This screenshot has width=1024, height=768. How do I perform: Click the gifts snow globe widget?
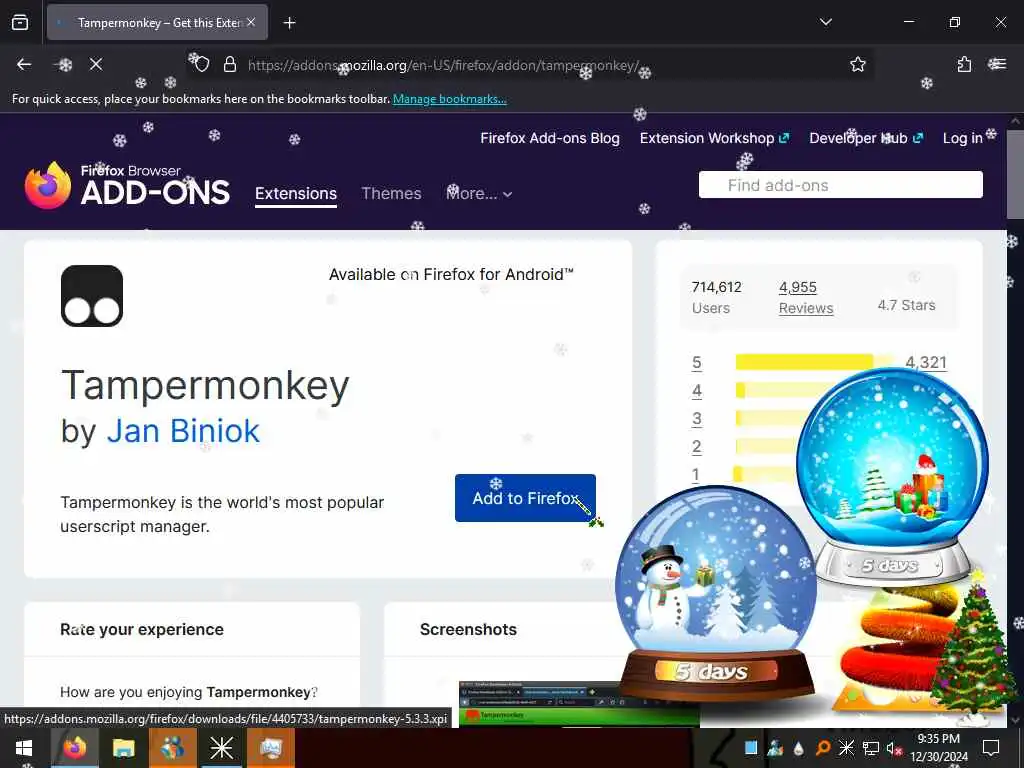[x=892, y=477]
